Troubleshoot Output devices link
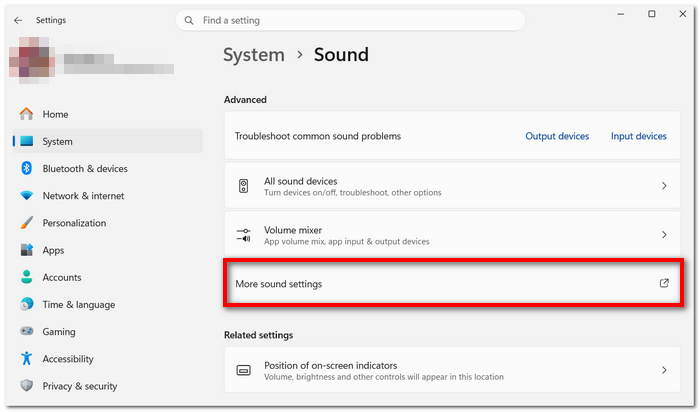700x412 pixels. pyautogui.click(x=557, y=136)
